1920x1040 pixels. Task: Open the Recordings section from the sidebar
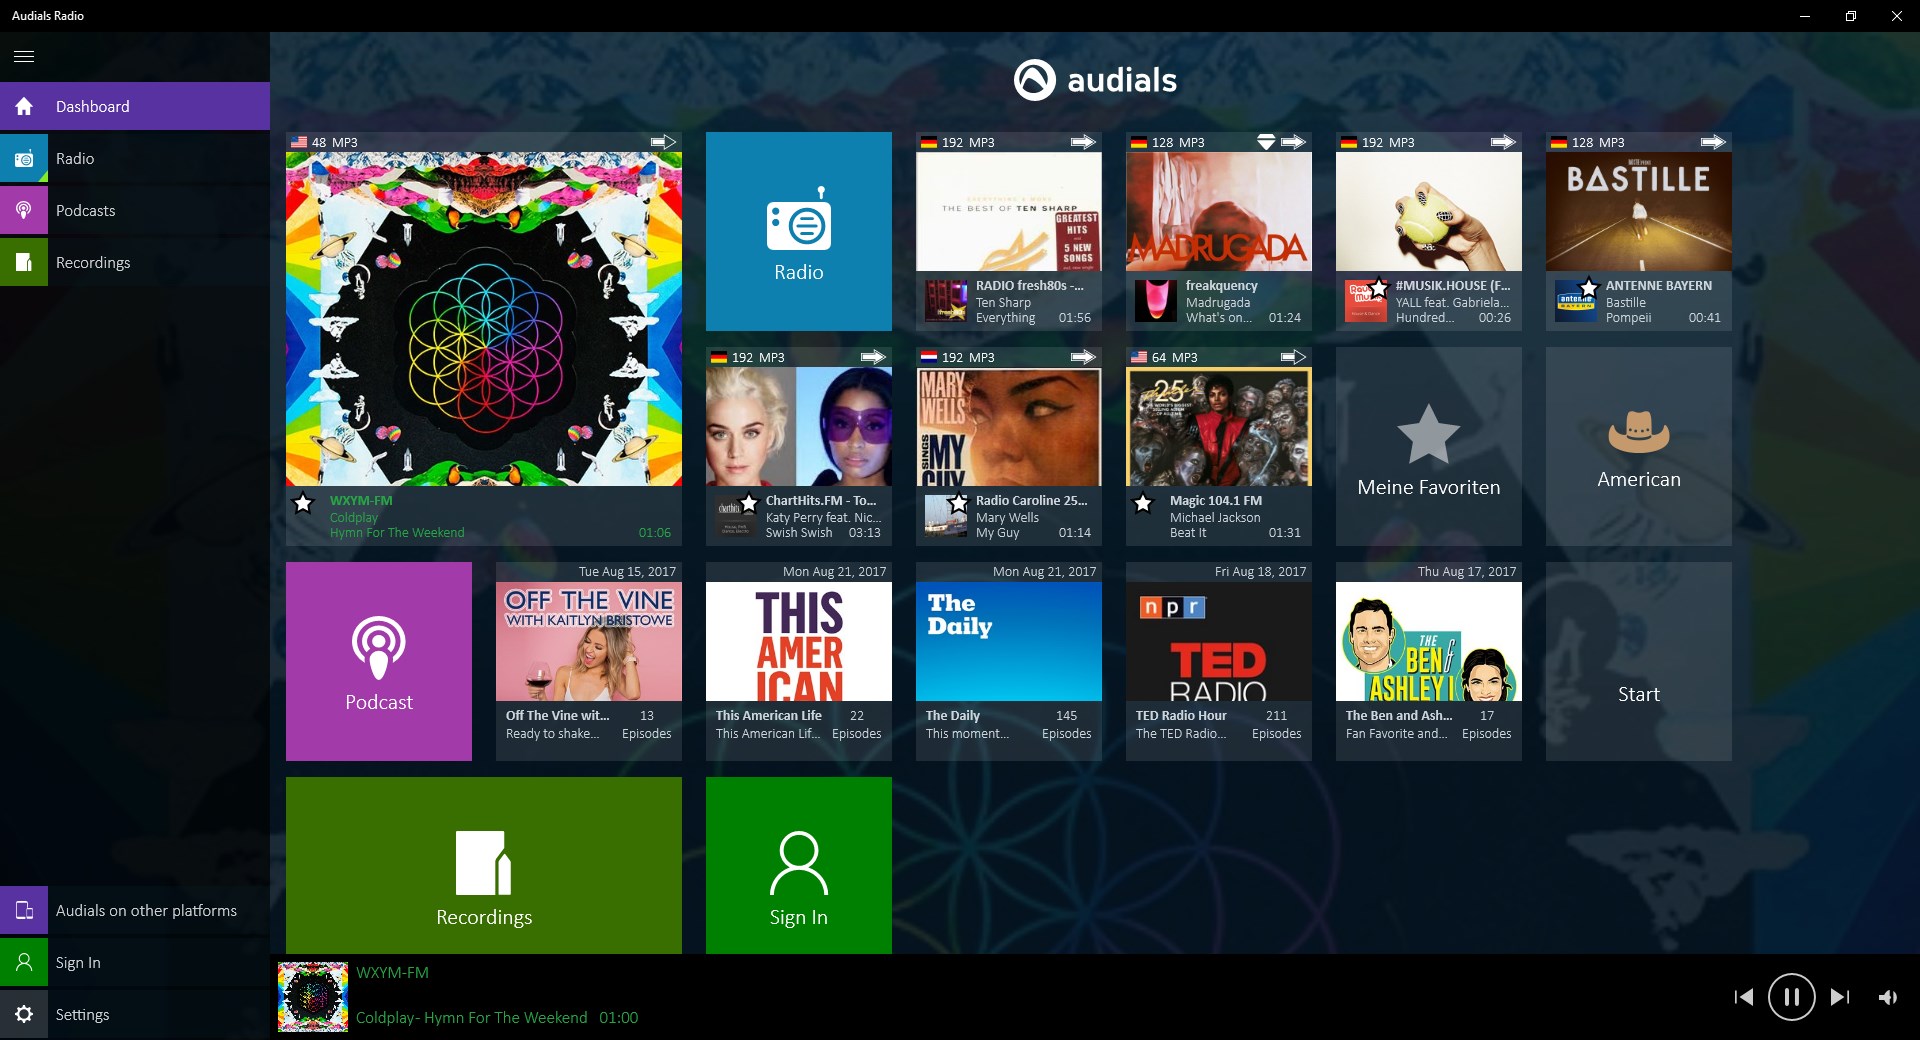[x=23, y=262]
